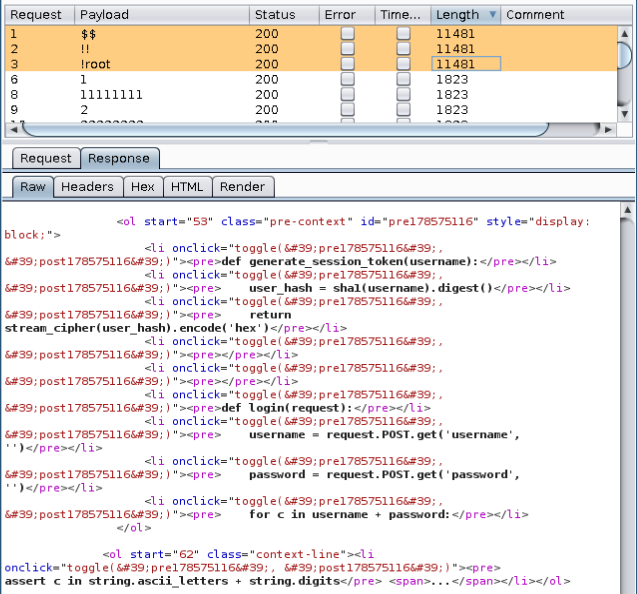Viewport: 637px width, 594px height.
Task: Toggle Error checkbox for request 1
Action: tap(347, 33)
